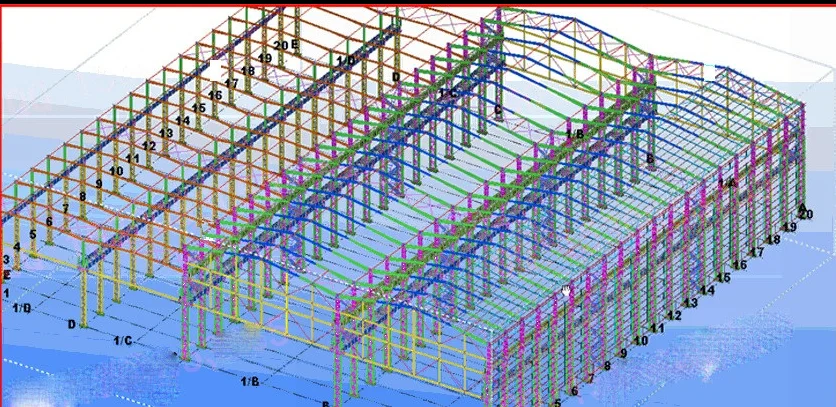Select grid label "19" among the orange roof beams
The width and height of the screenshot is (836, 407).
[x=264, y=58]
